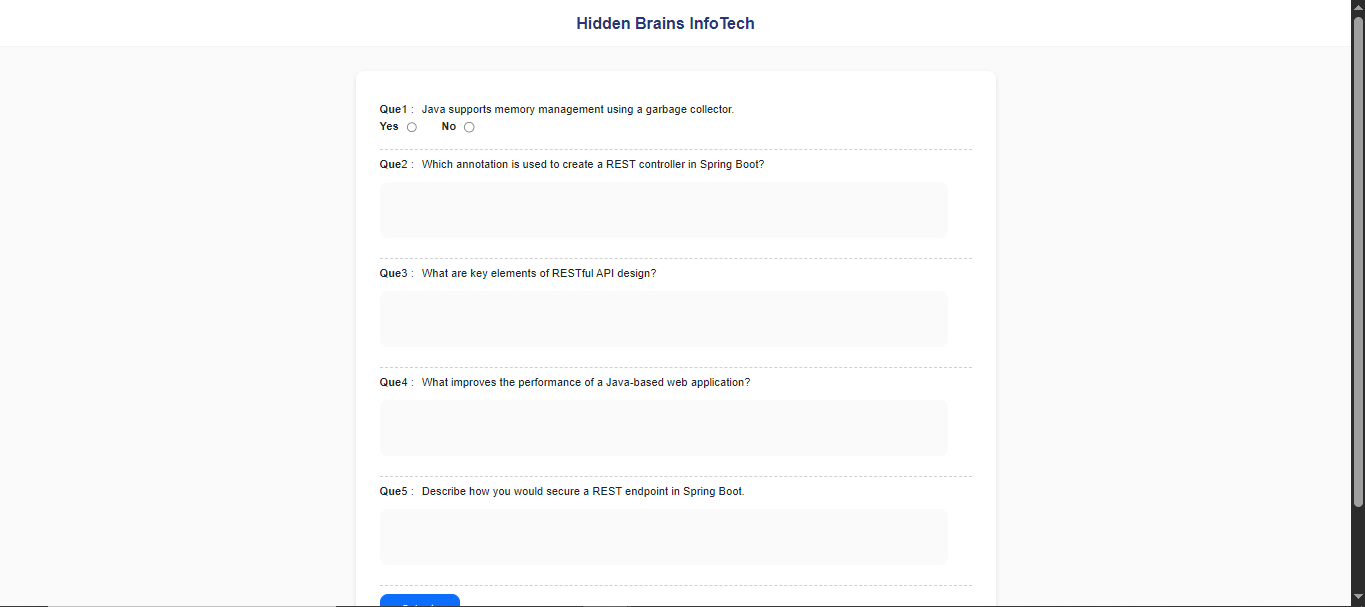Click the answer field for Que4 performance question
This screenshot has width=1365, height=607.
[663, 428]
